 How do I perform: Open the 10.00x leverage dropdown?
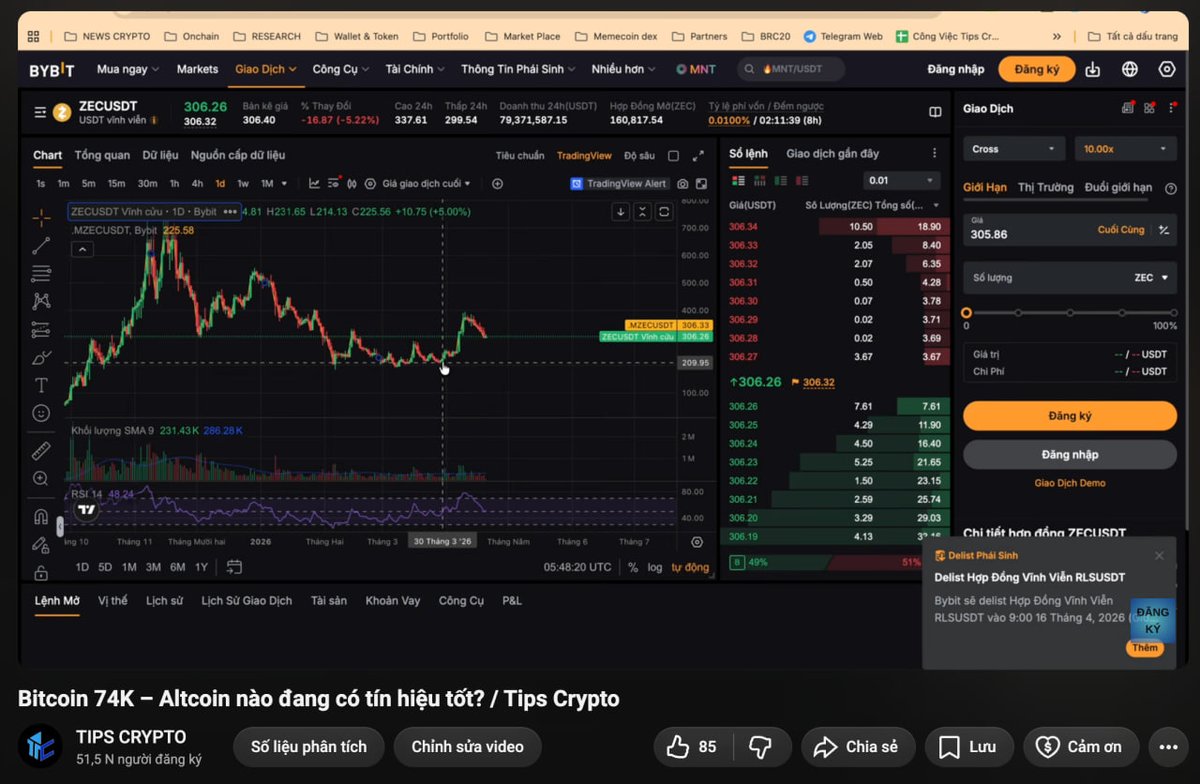[x=1125, y=149]
